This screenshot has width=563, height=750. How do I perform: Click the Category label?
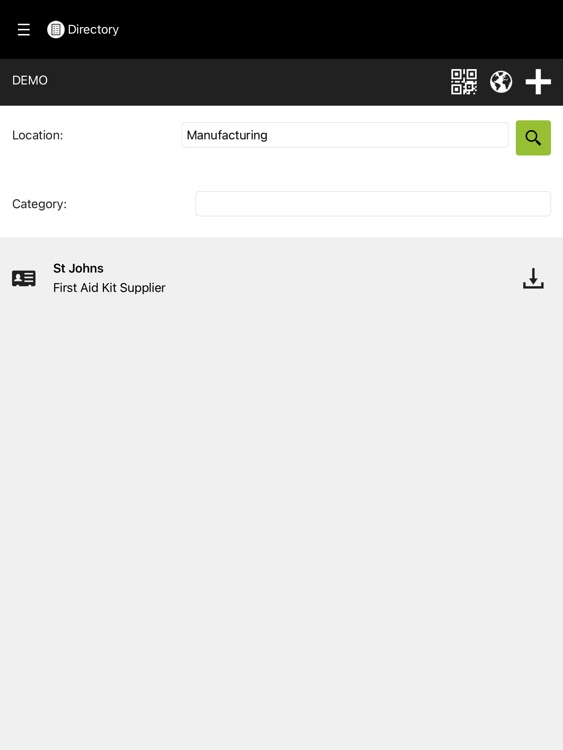coord(39,204)
